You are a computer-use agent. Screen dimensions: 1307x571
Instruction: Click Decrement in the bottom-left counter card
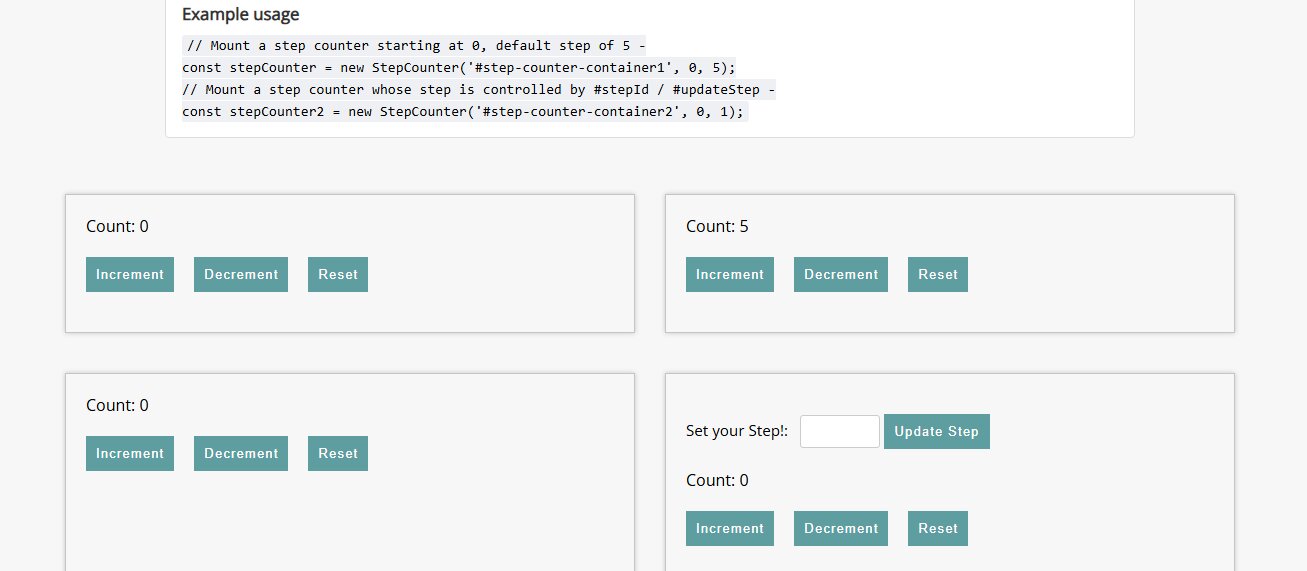click(241, 454)
